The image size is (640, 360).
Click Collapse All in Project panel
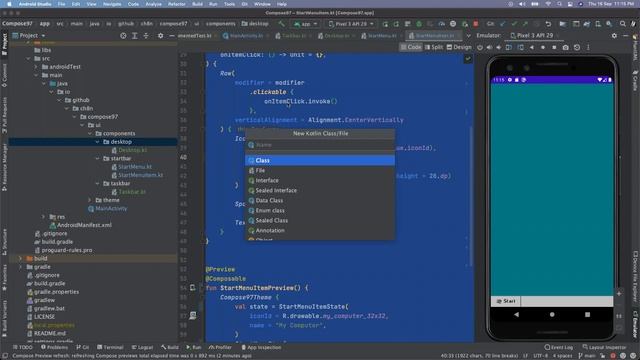146,36
